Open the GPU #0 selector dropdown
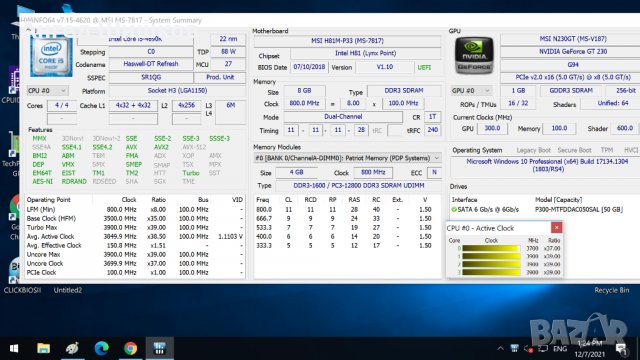The image size is (640, 360). point(471,91)
